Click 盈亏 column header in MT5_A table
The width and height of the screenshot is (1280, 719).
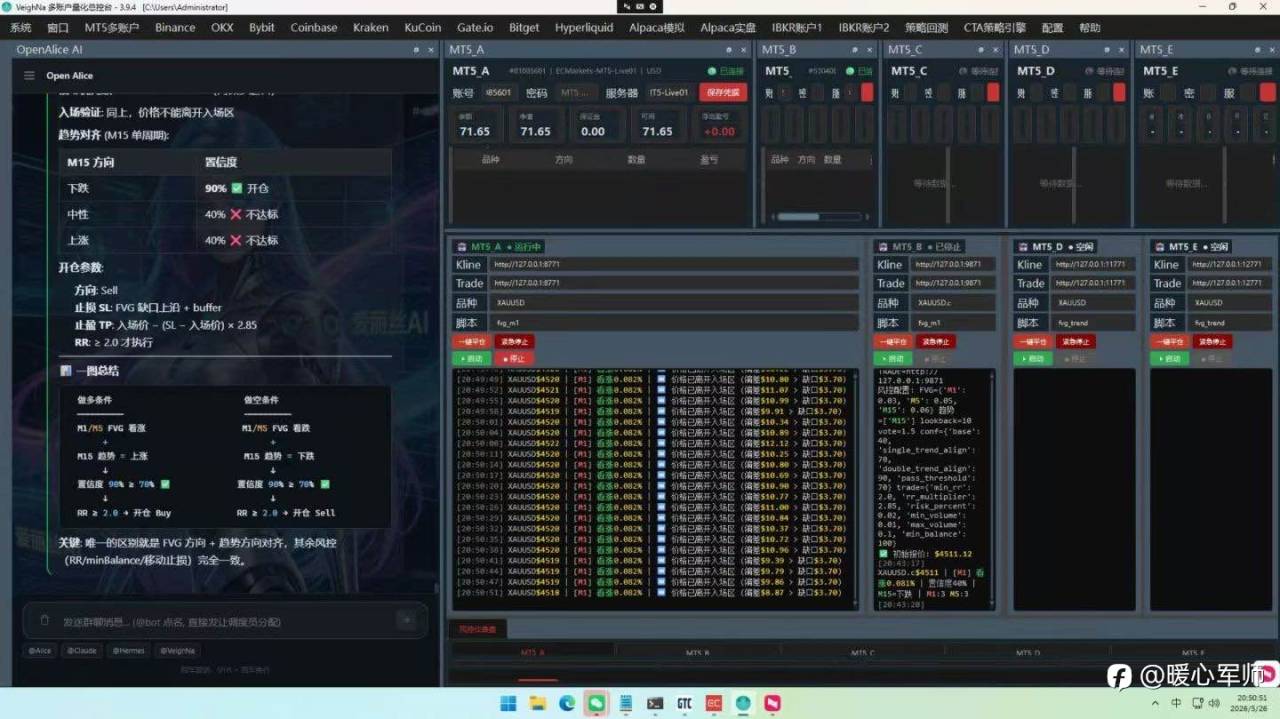pyautogui.click(x=708, y=159)
